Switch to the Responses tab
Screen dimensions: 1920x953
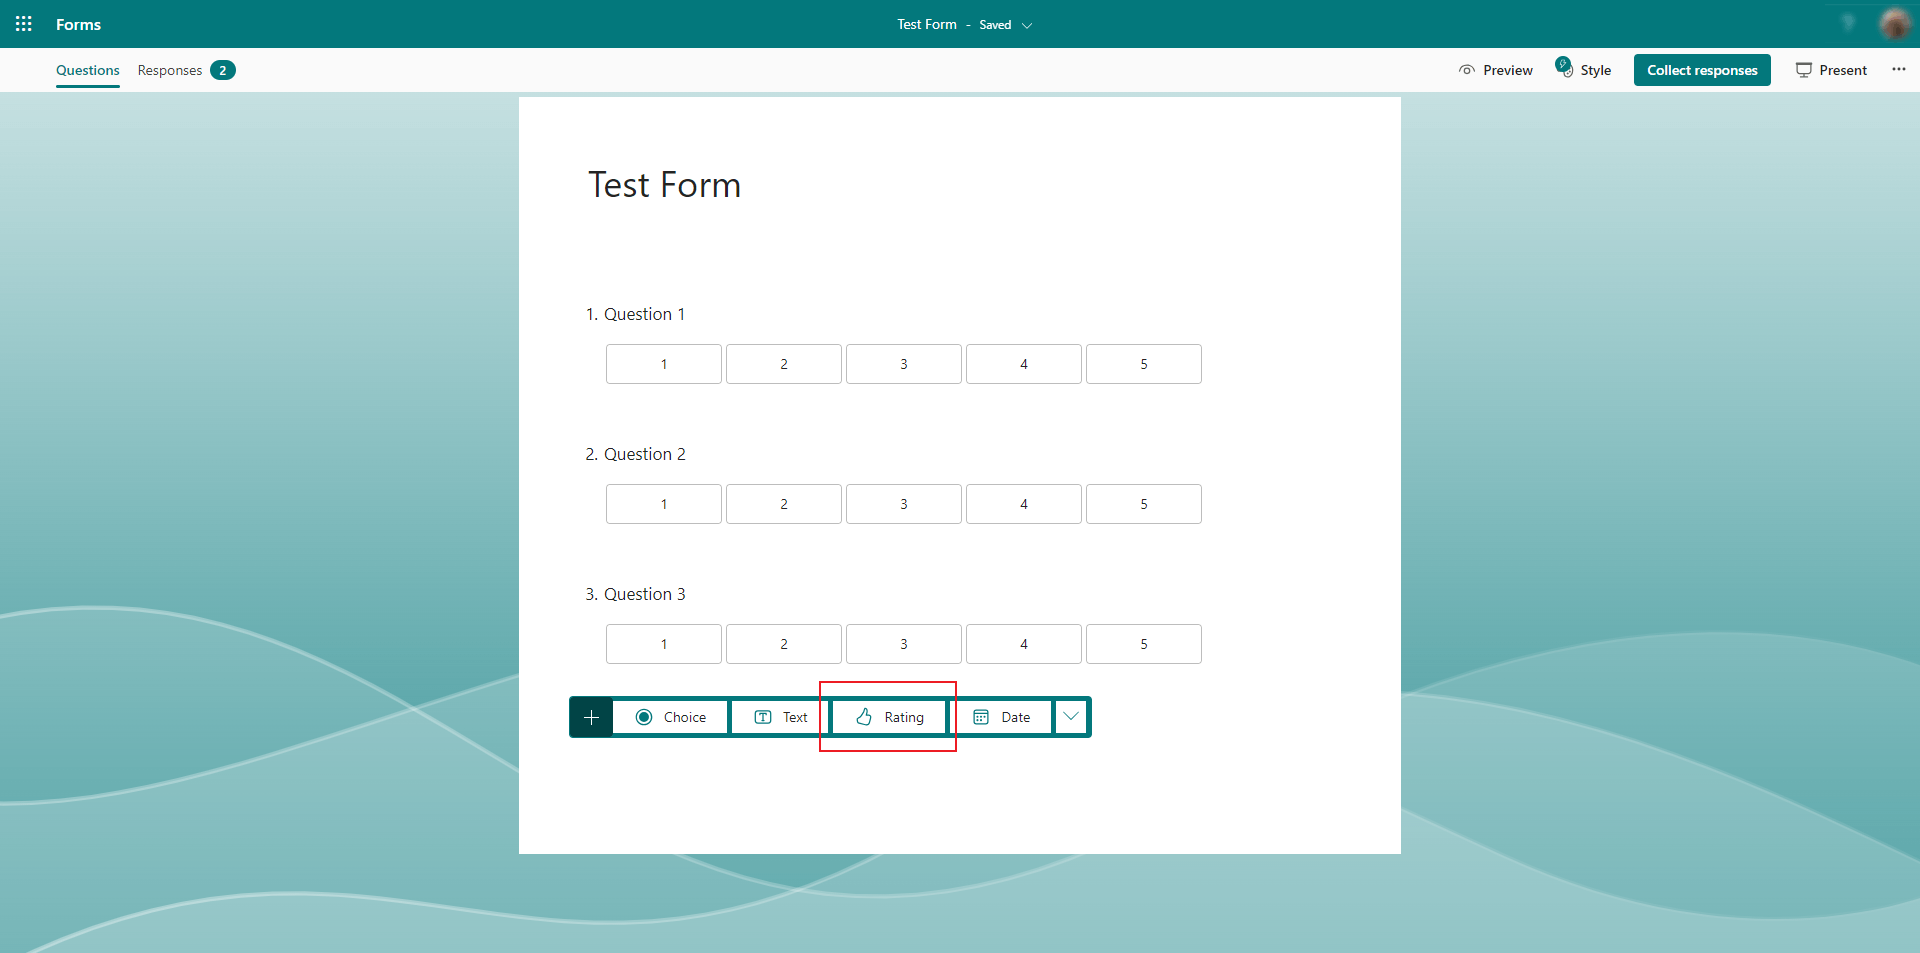[168, 70]
